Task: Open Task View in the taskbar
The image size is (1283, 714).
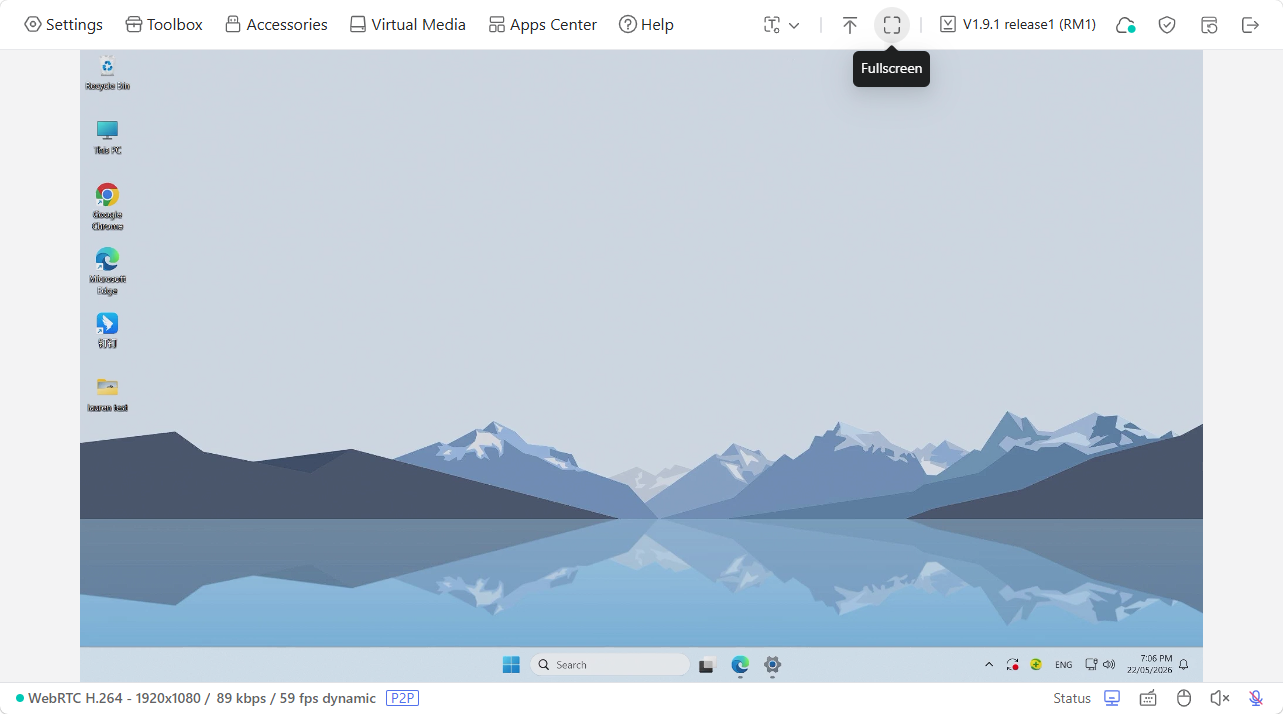Action: [707, 665]
